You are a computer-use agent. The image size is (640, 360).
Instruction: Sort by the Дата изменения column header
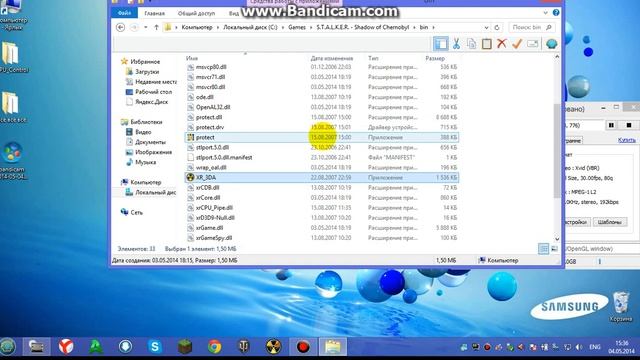(331, 58)
